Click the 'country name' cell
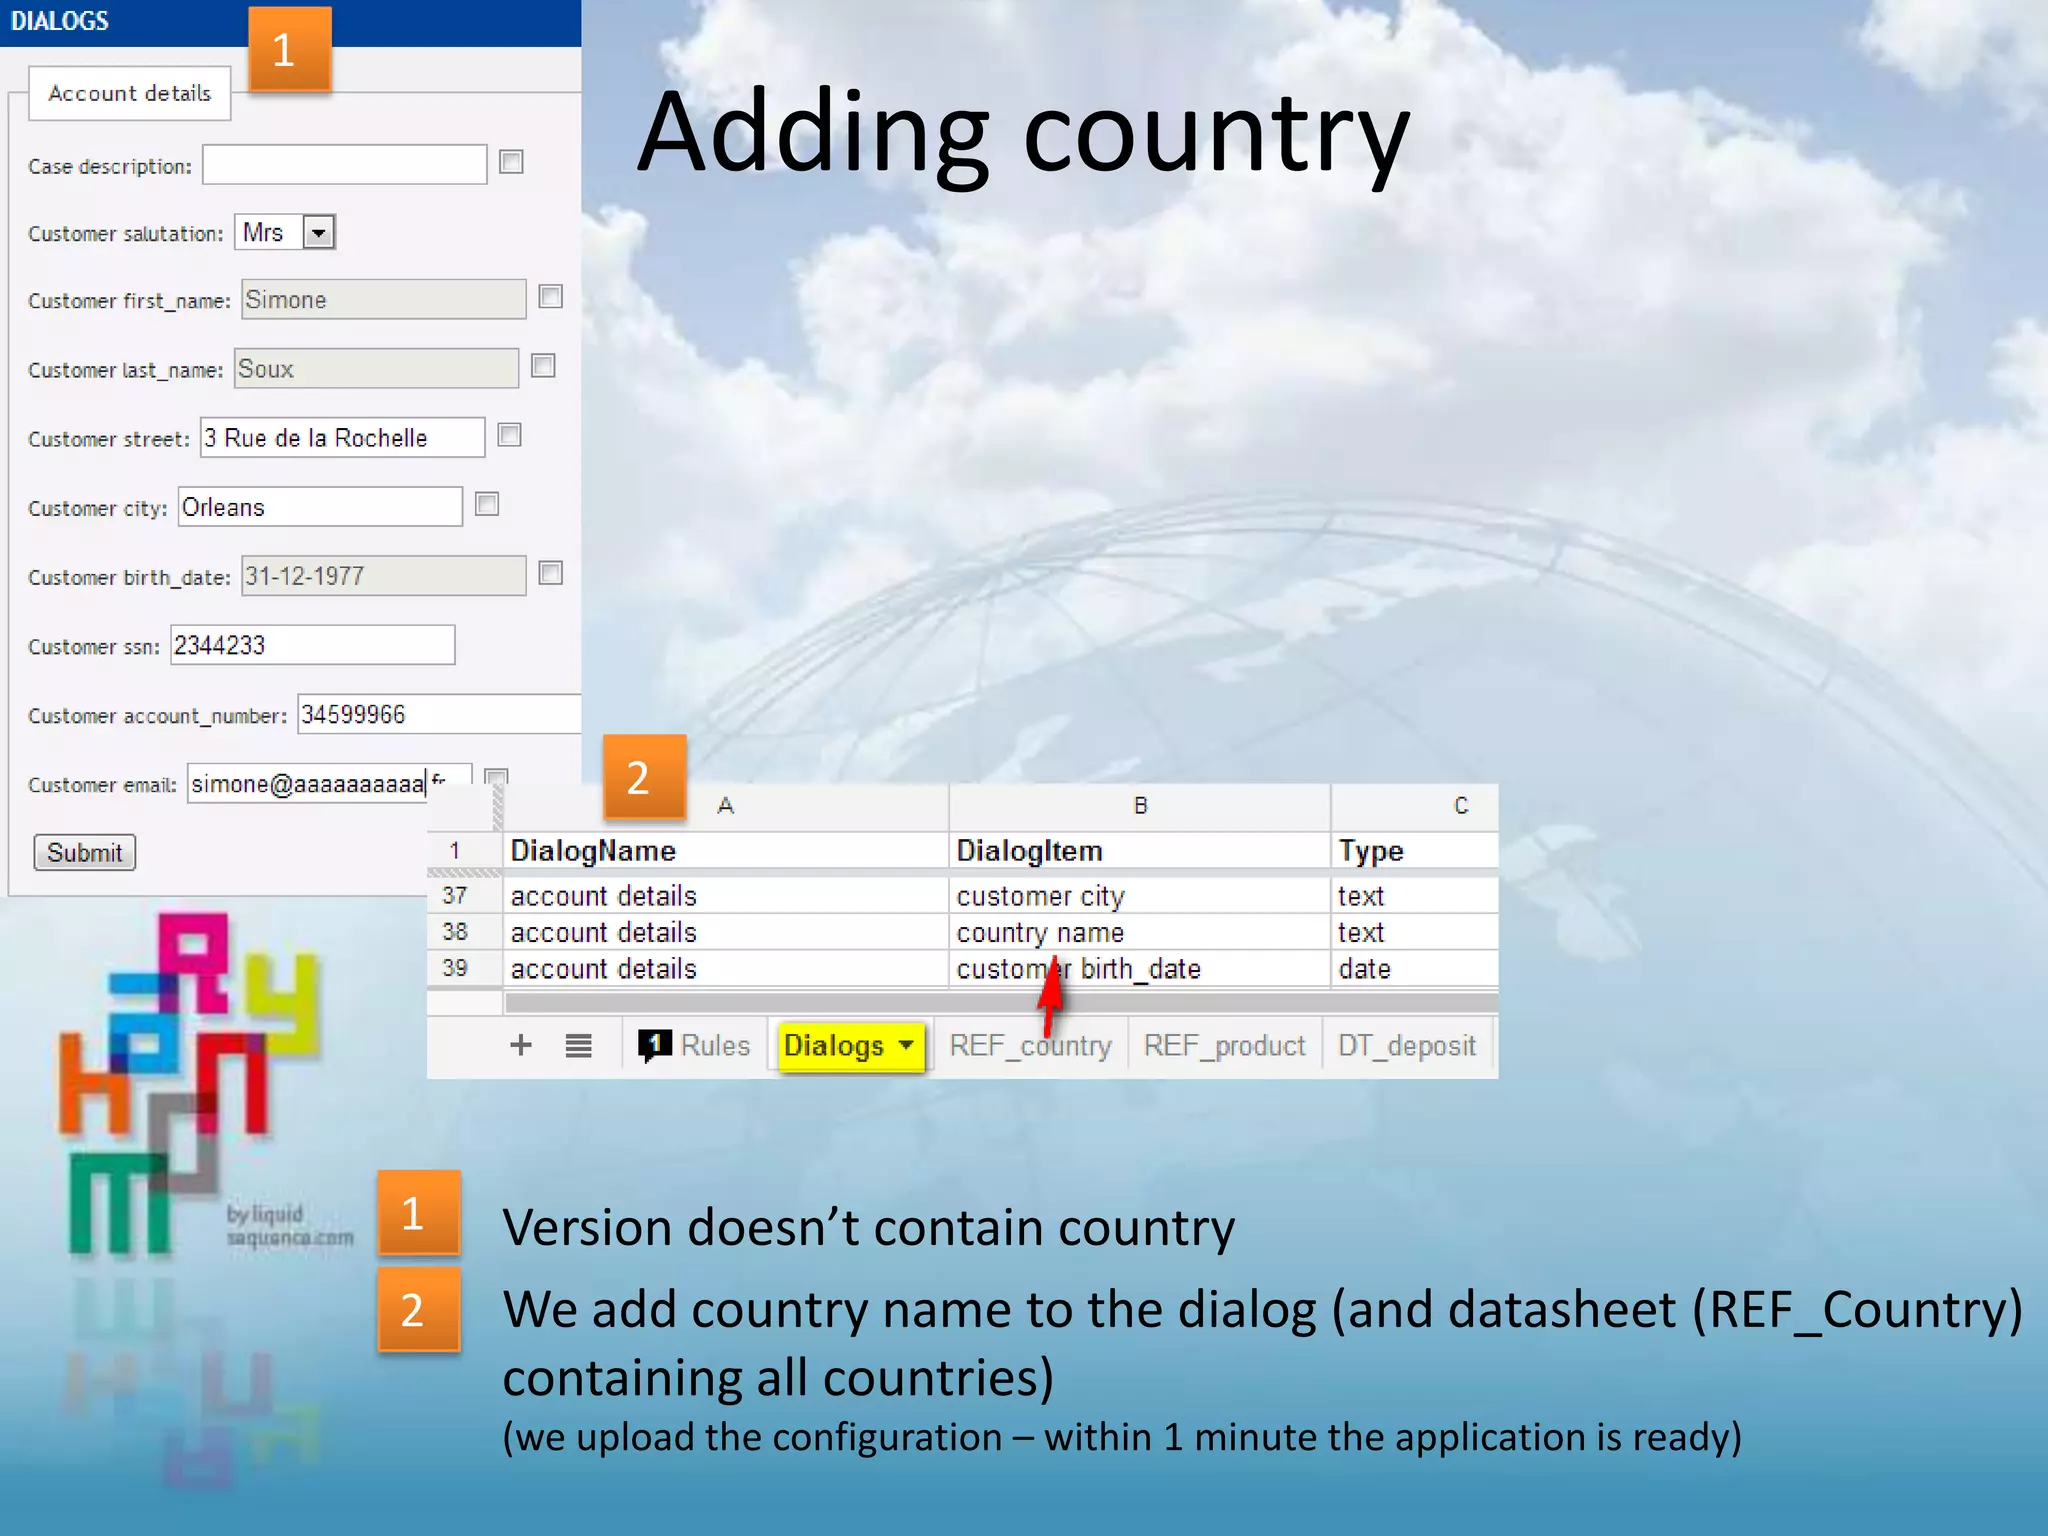 1140,931
